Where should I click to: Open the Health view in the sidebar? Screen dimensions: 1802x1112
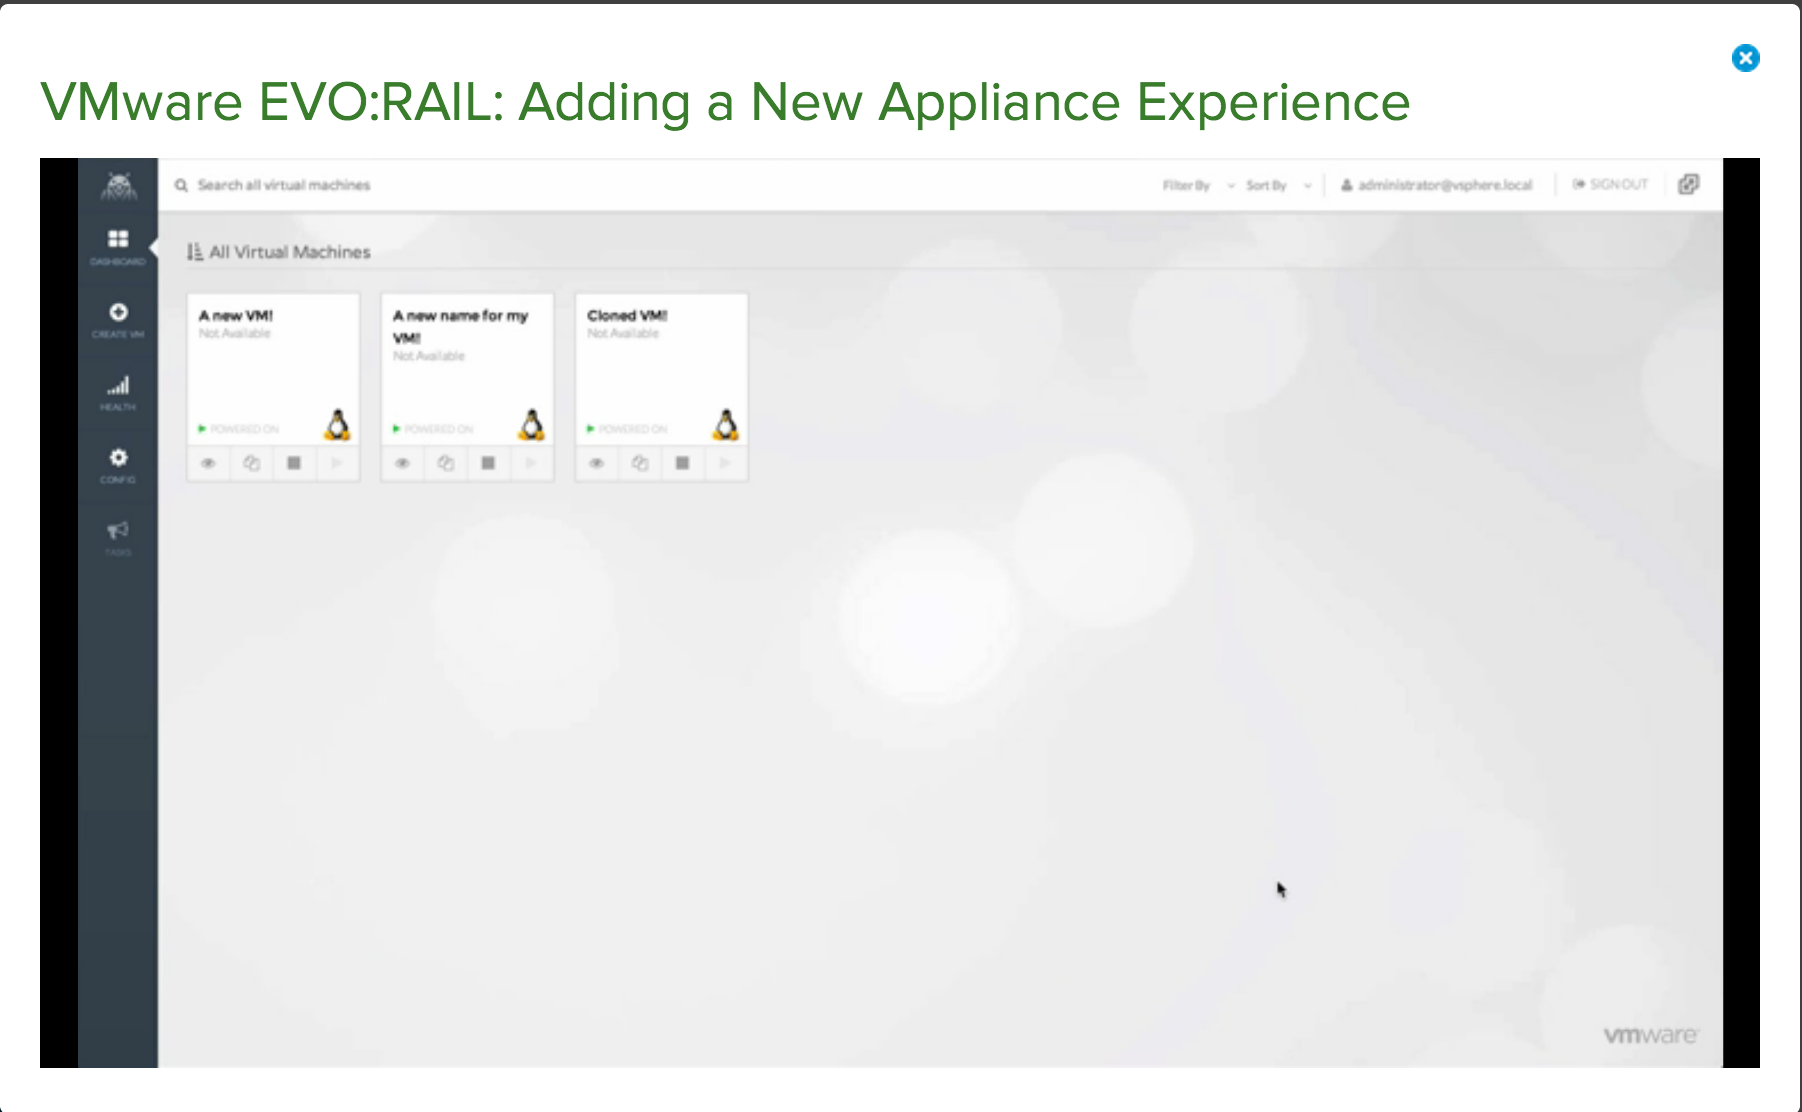point(118,393)
